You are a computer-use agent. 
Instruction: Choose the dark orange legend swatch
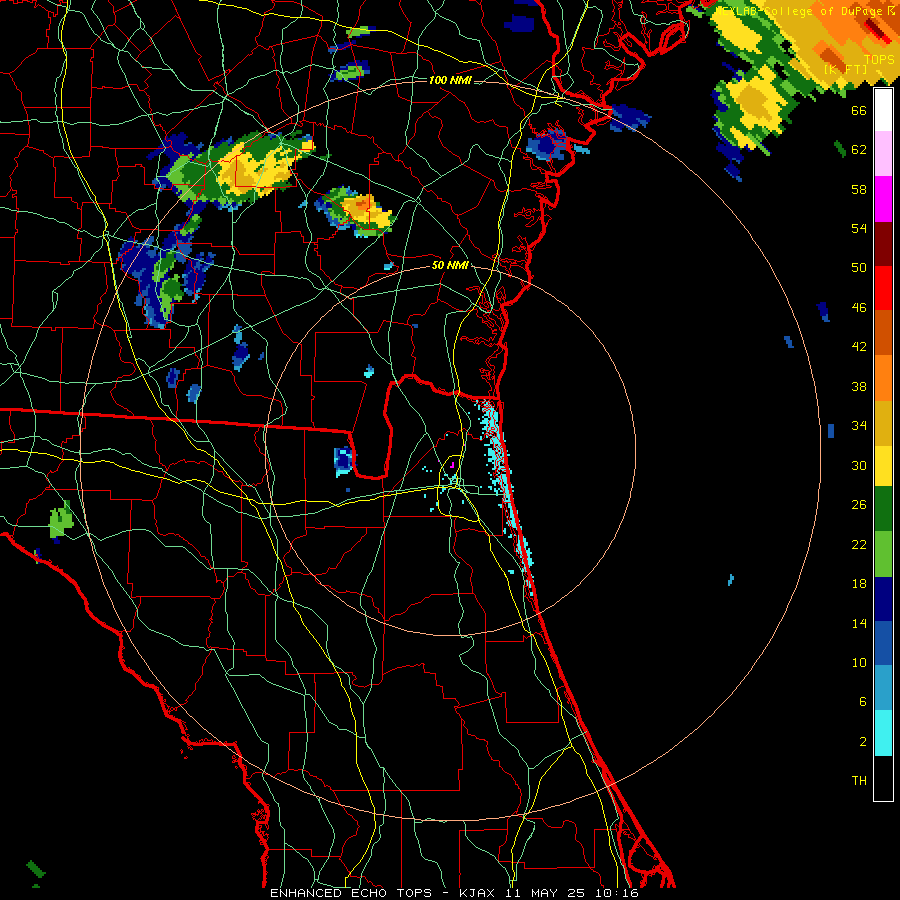point(883,332)
